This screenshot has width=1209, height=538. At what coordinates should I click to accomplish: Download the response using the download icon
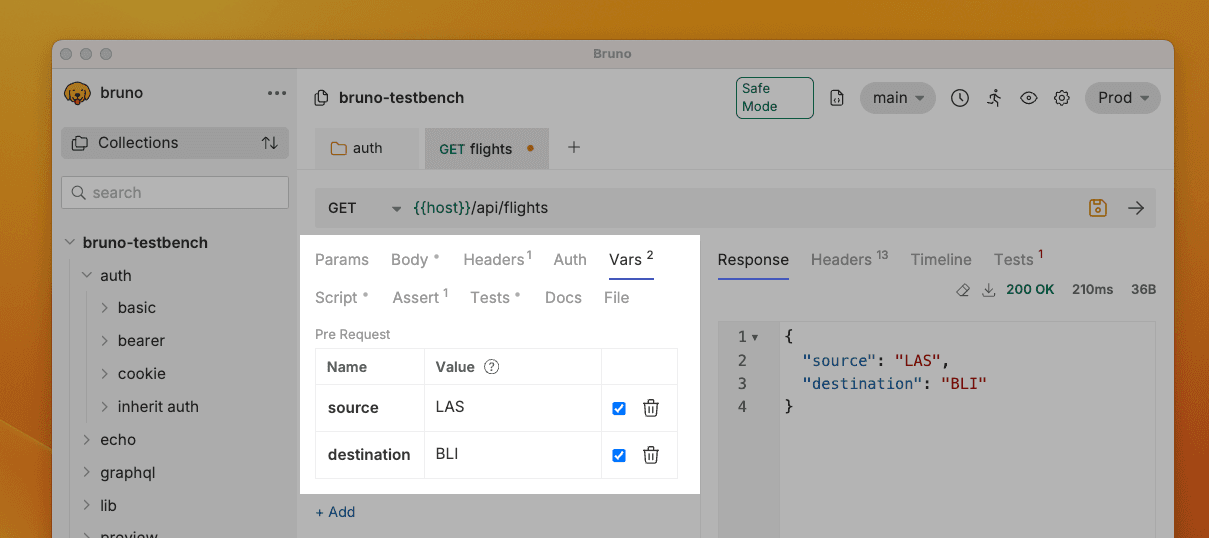point(989,290)
